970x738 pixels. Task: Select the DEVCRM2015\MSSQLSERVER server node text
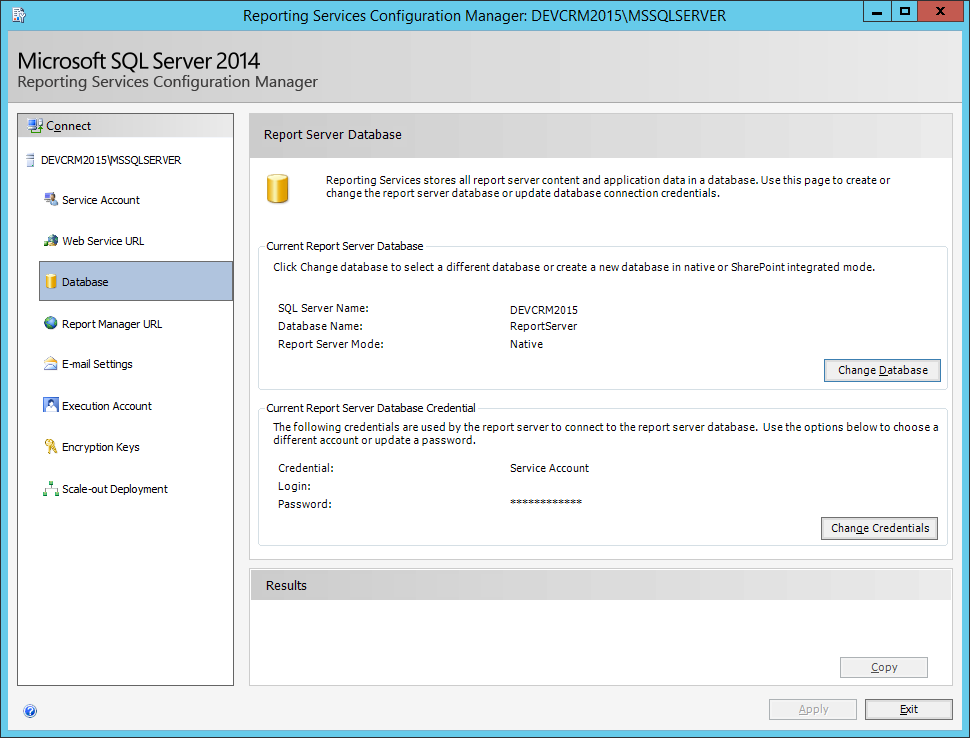pyautogui.click(x=111, y=160)
